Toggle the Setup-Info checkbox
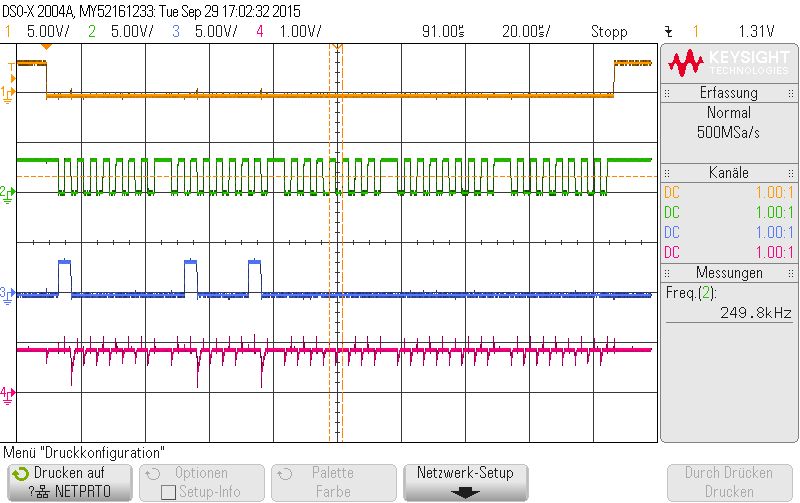This screenshot has width=800, height=503. pos(168,492)
